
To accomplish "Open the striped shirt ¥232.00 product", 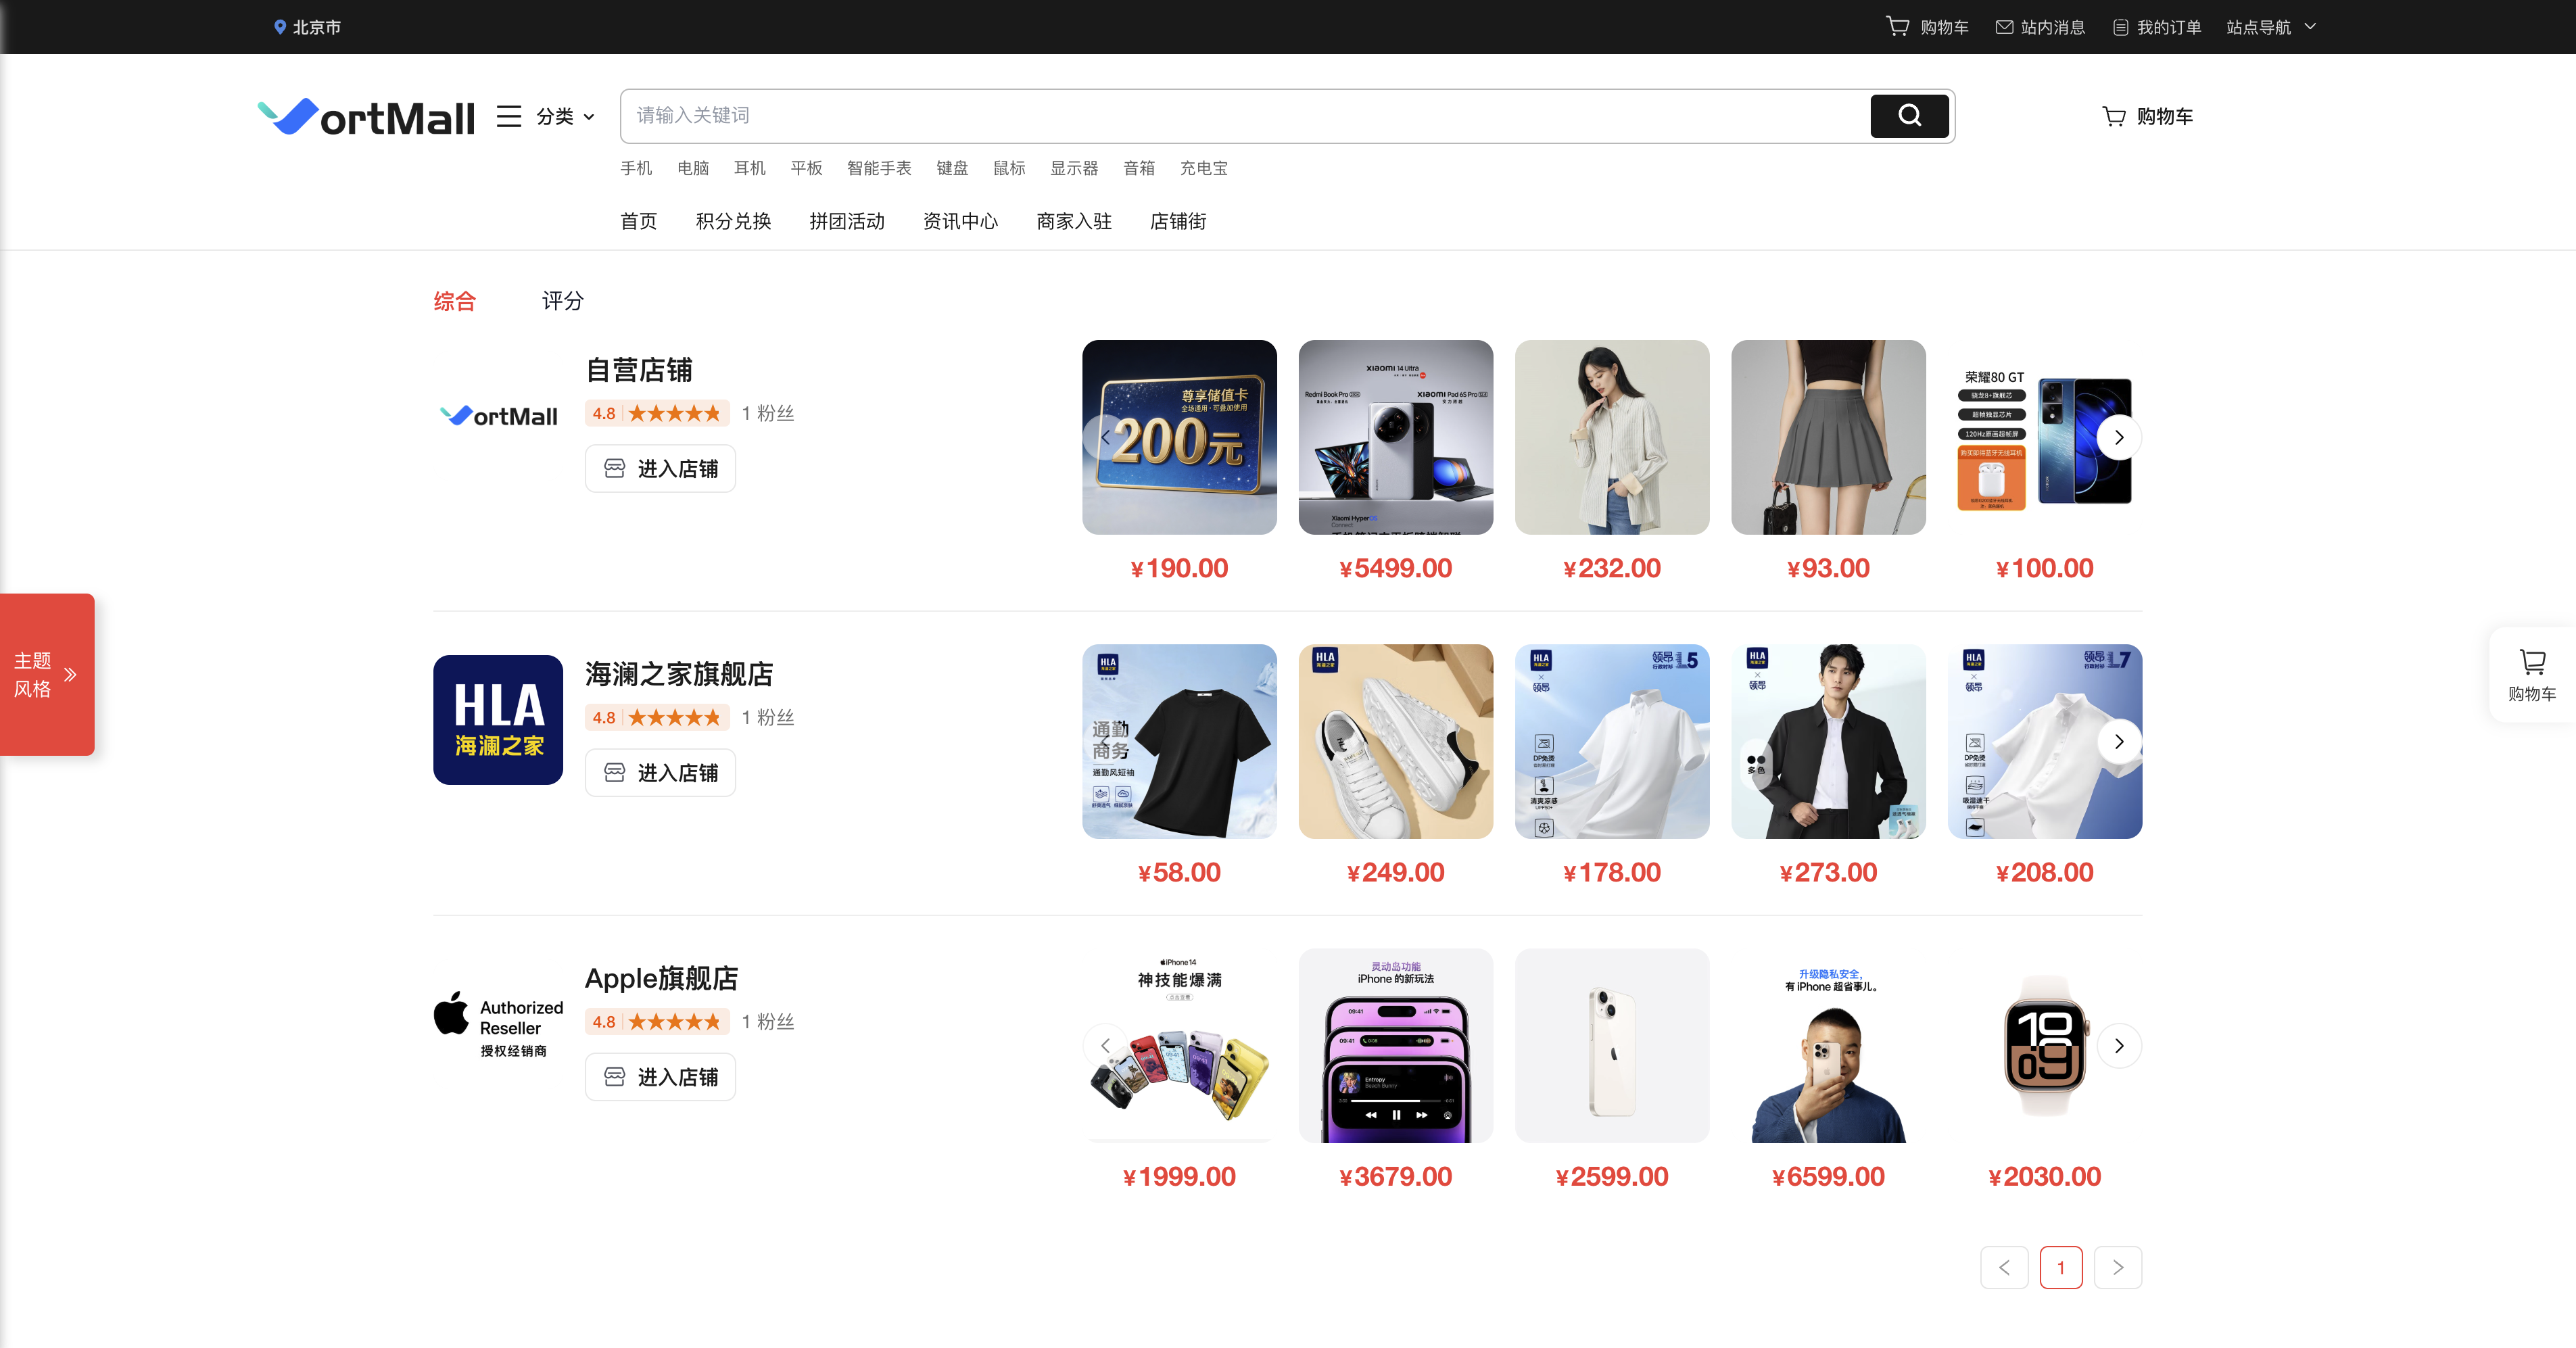I will pos(1612,437).
